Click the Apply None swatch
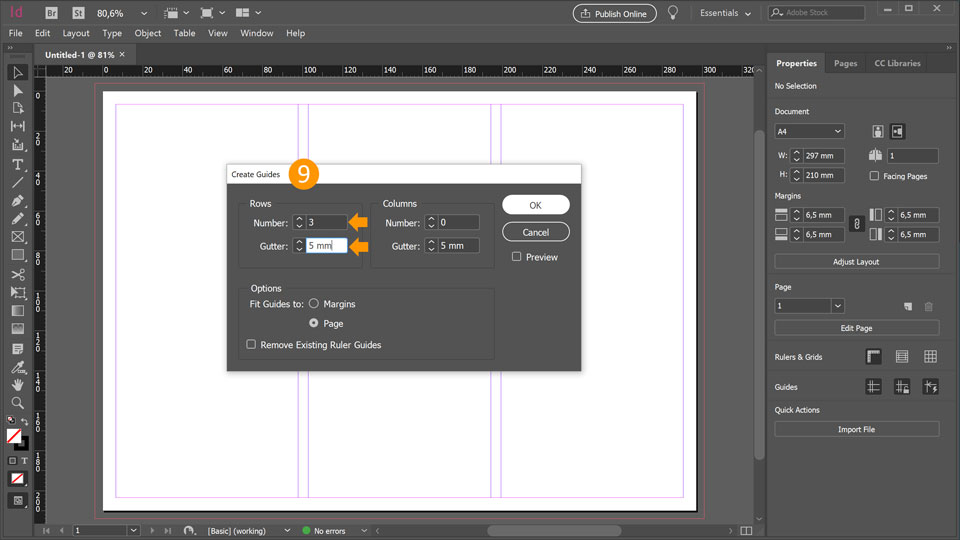 (x=18, y=479)
